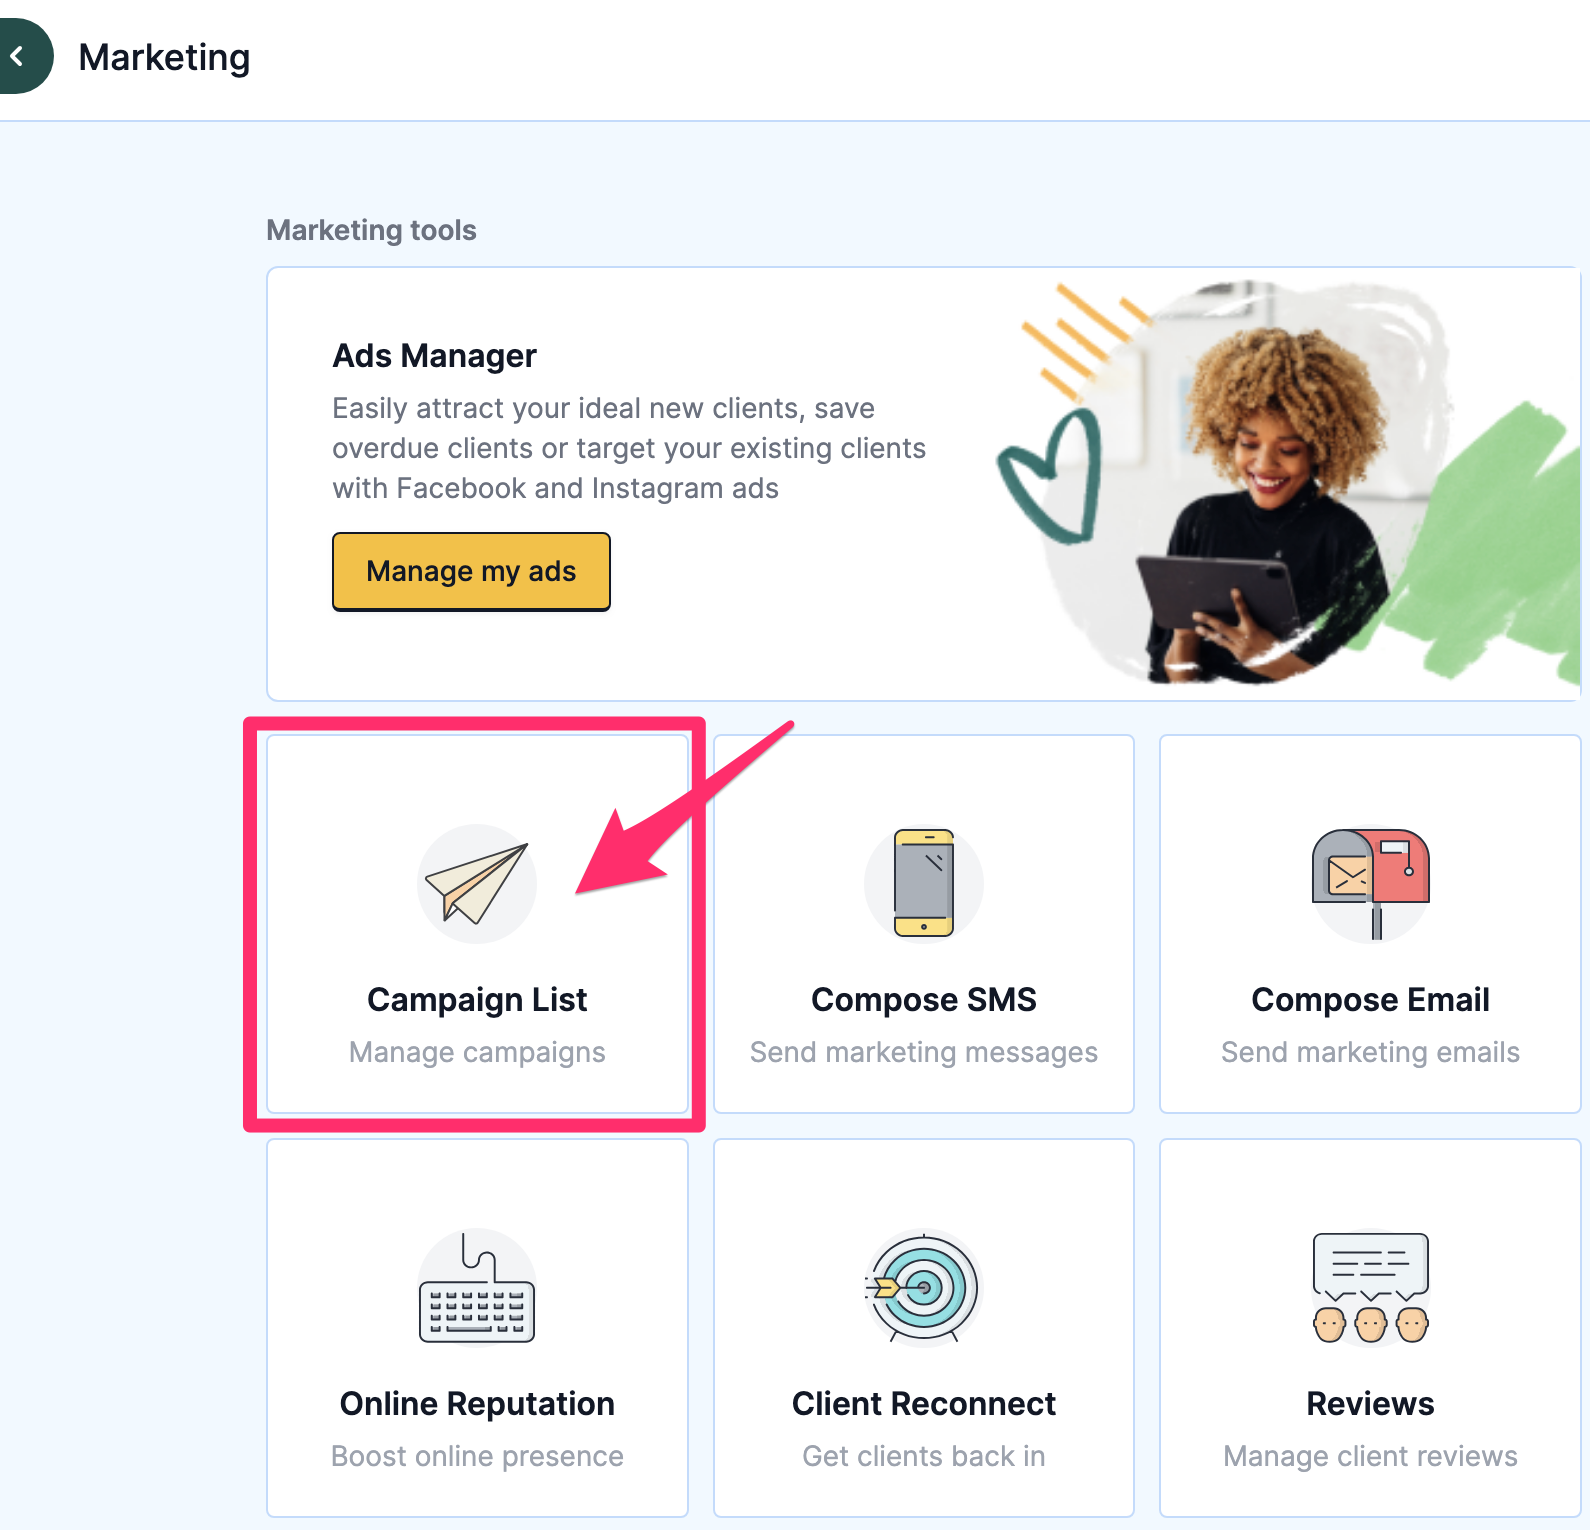Click the target Client Reconnect icon
This screenshot has height=1530, width=1590.
click(924, 1288)
